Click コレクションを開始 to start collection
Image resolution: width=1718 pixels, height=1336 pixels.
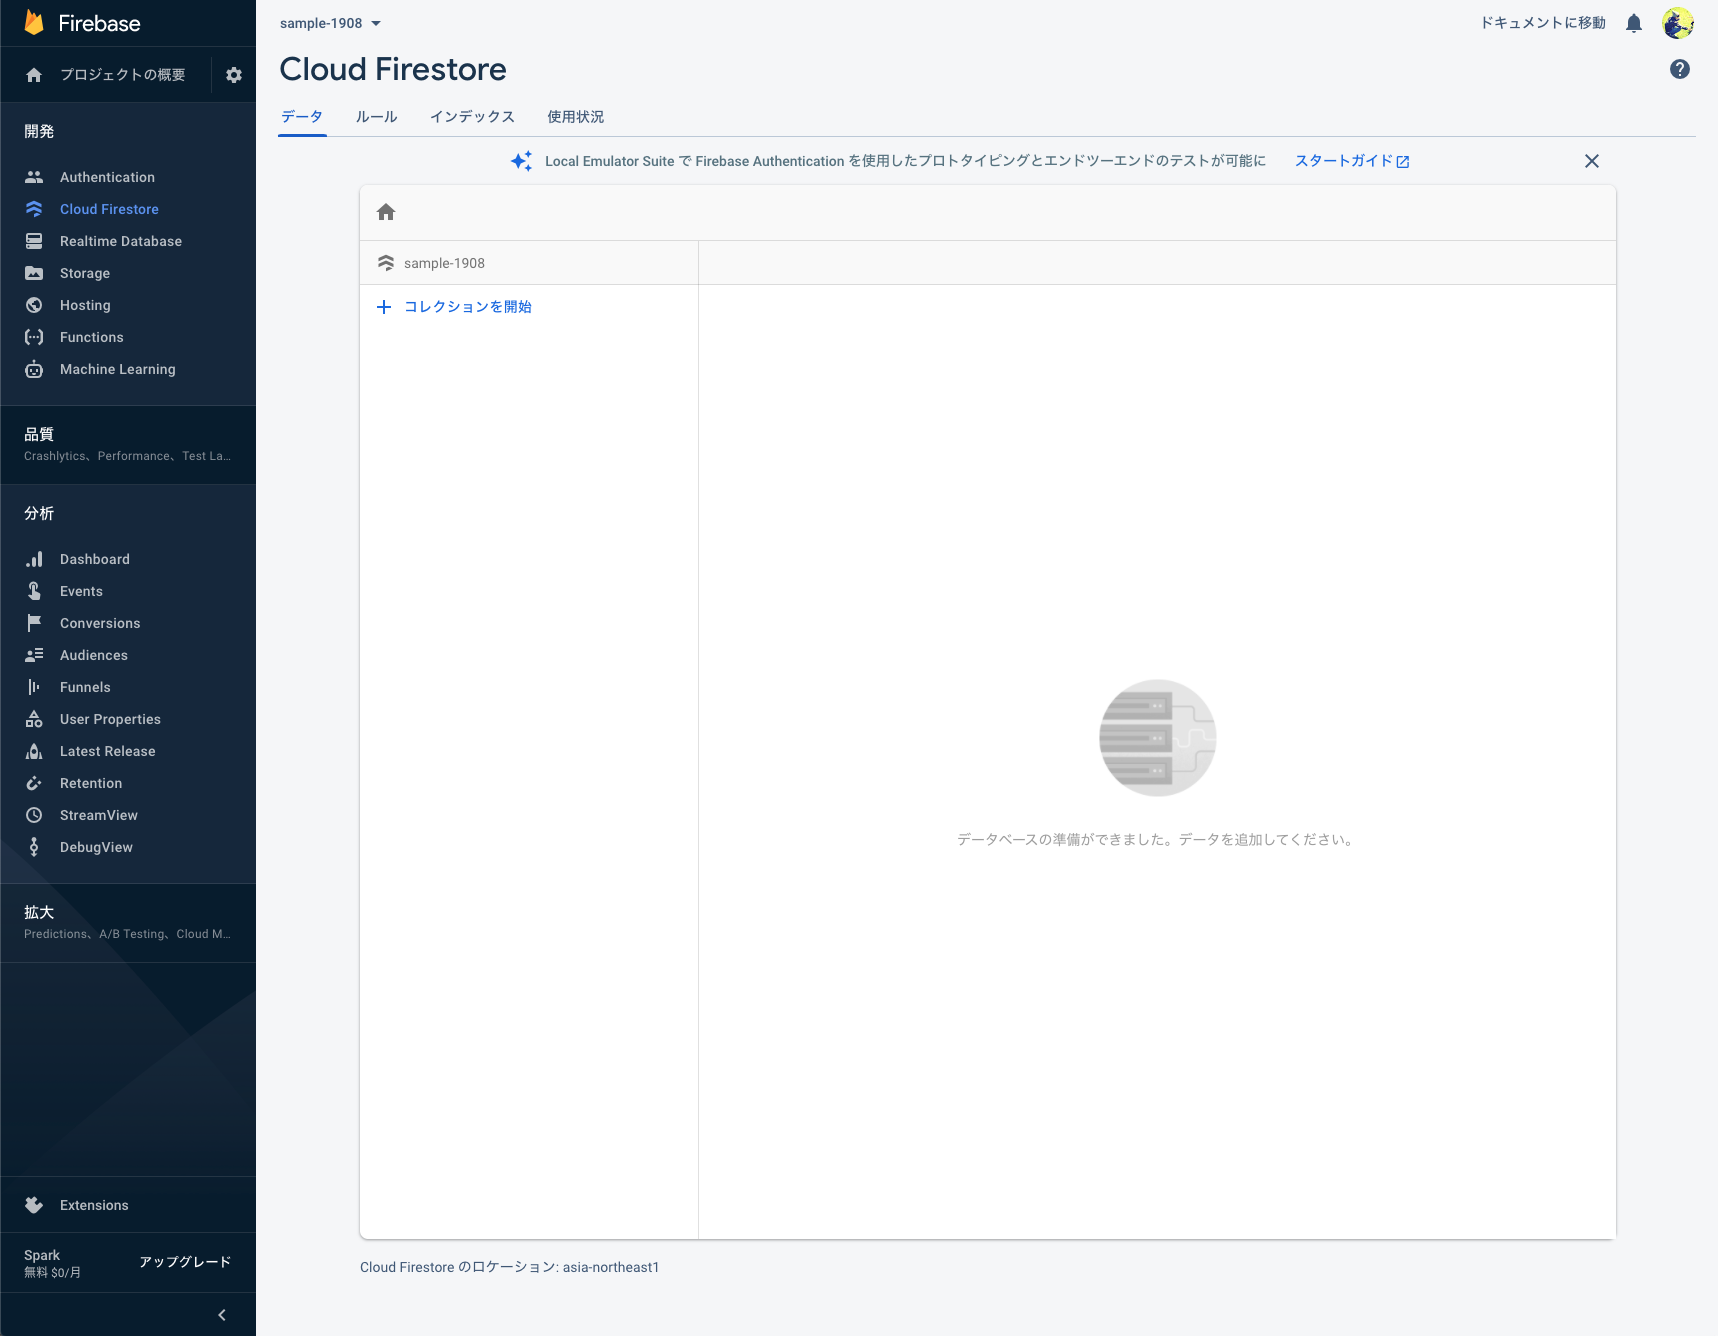pyautogui.click(x=454, y=307)
